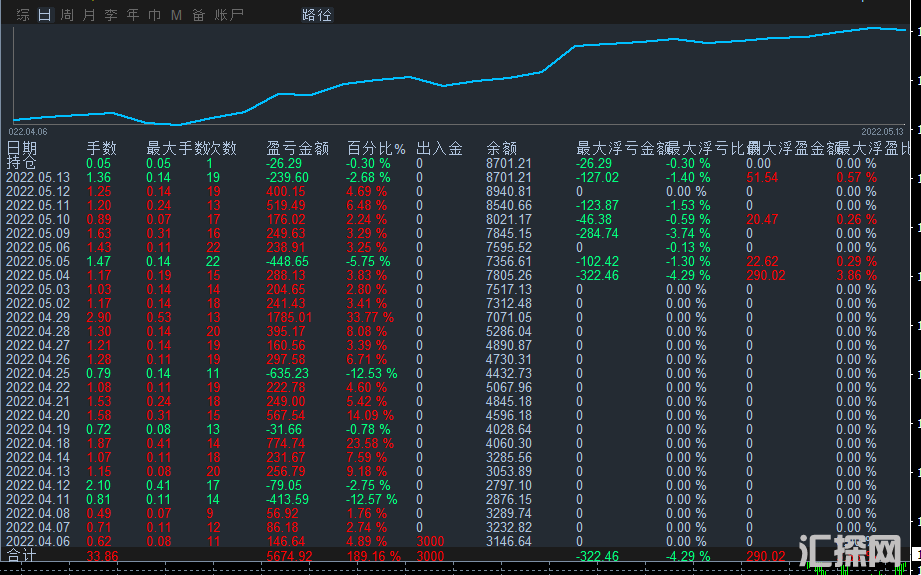921x575 pixels.
Task: Select the 持仓 open position row label
Action: [22, 163]
